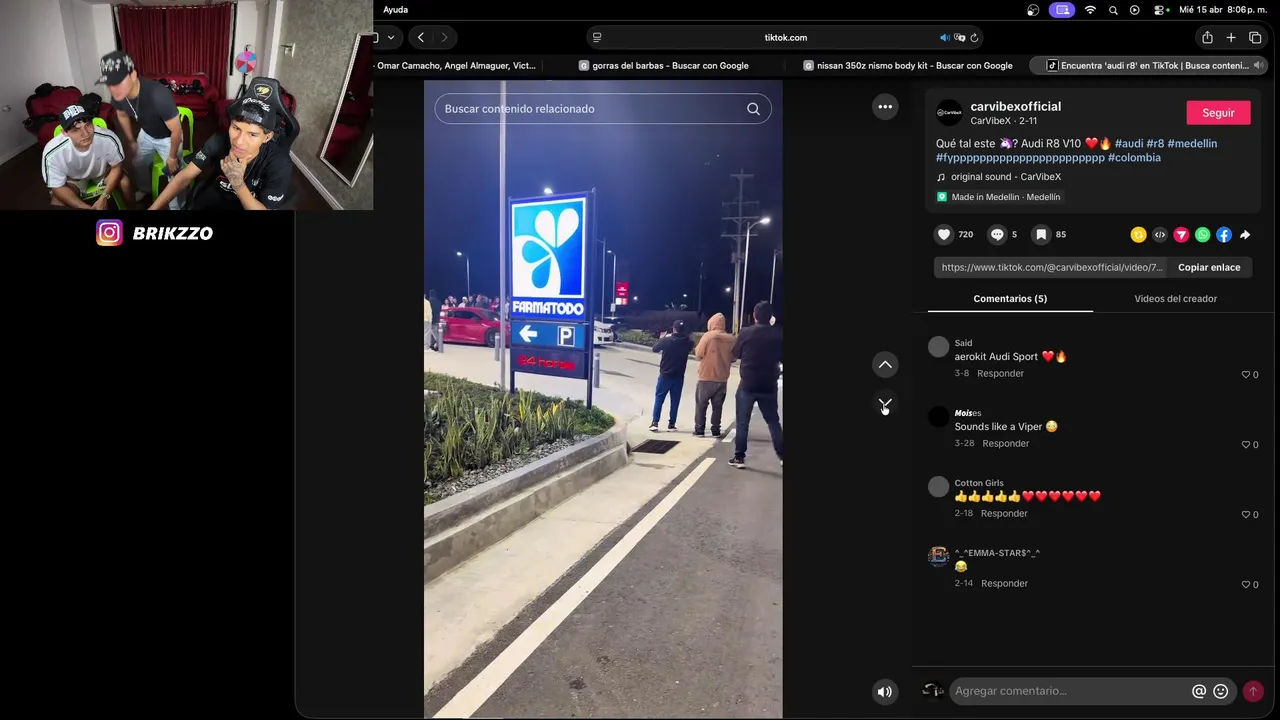Go back in Safari
The width and height of the screenshot is (1280, 720).
[421, 37]
